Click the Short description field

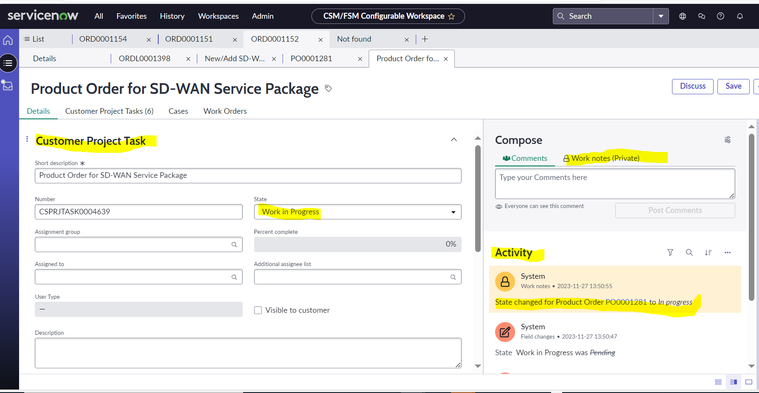click(248, 176)
